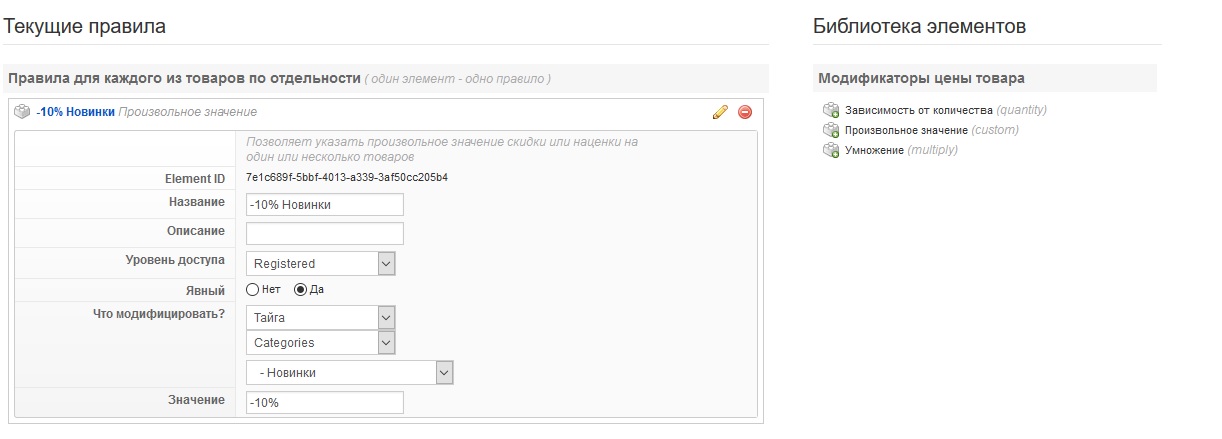Remove rule with red minus icon

pyautogui.click(x=745, y=112)
